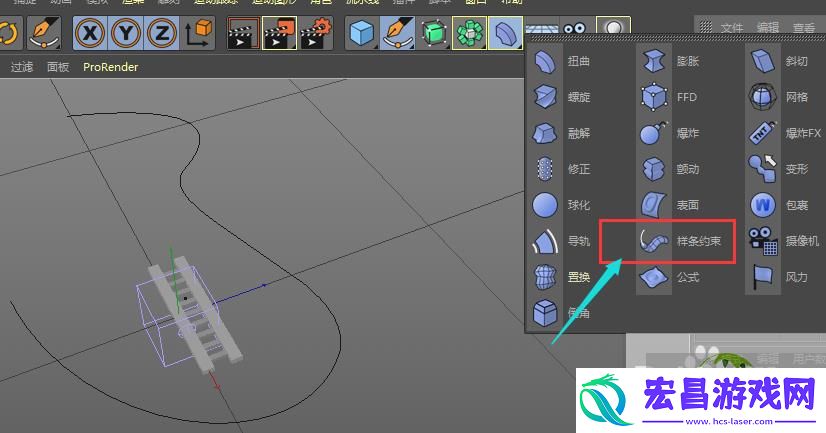Select the 颤动 (Jiggle) deformer
Image resolution: width=826 pixels, height=433 pixels.
670,169
